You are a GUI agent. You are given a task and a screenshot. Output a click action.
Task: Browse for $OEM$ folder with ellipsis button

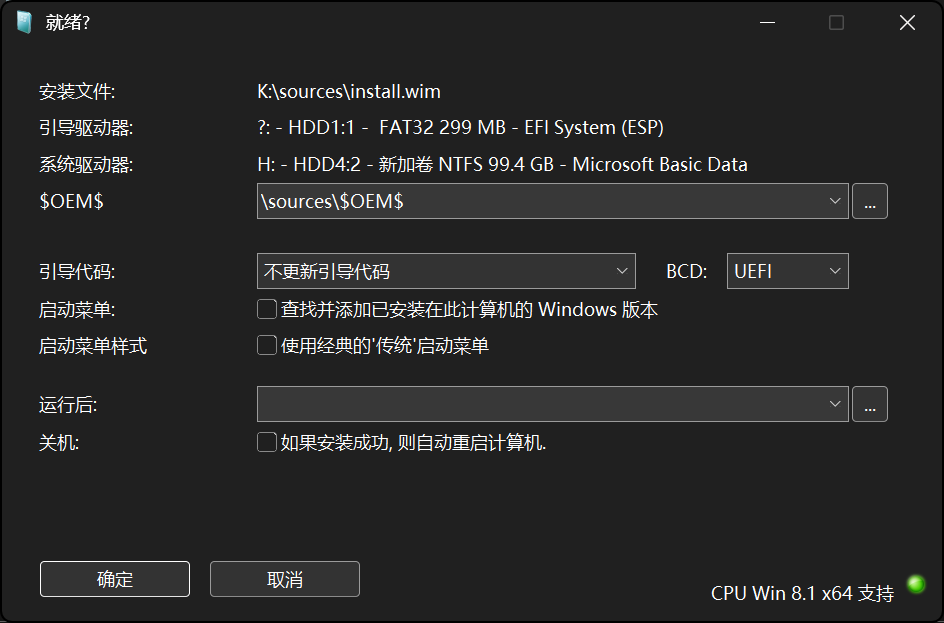pyautogui.click(x=869, y=201)
